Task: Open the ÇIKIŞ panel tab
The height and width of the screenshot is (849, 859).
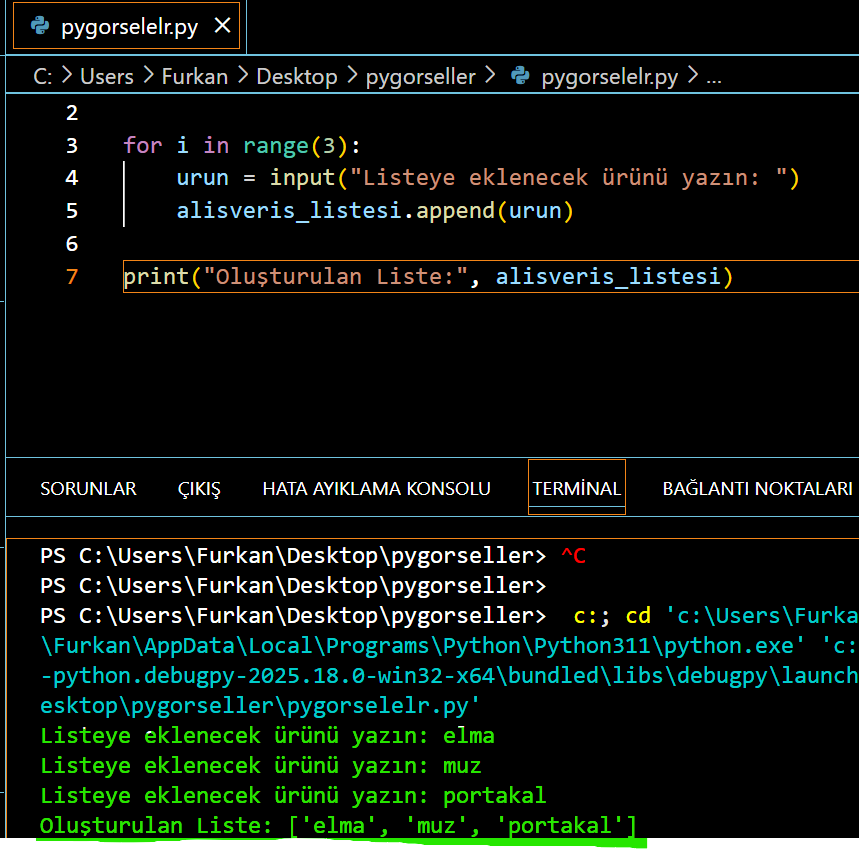Action: point(199,489)
